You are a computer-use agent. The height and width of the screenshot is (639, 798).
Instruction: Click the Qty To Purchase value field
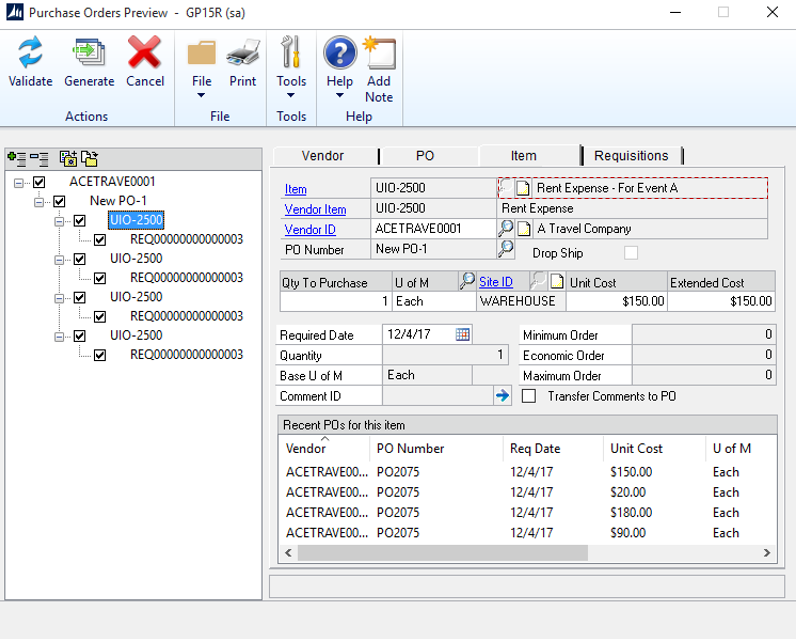pyautogui.click(x=336, y=302)
